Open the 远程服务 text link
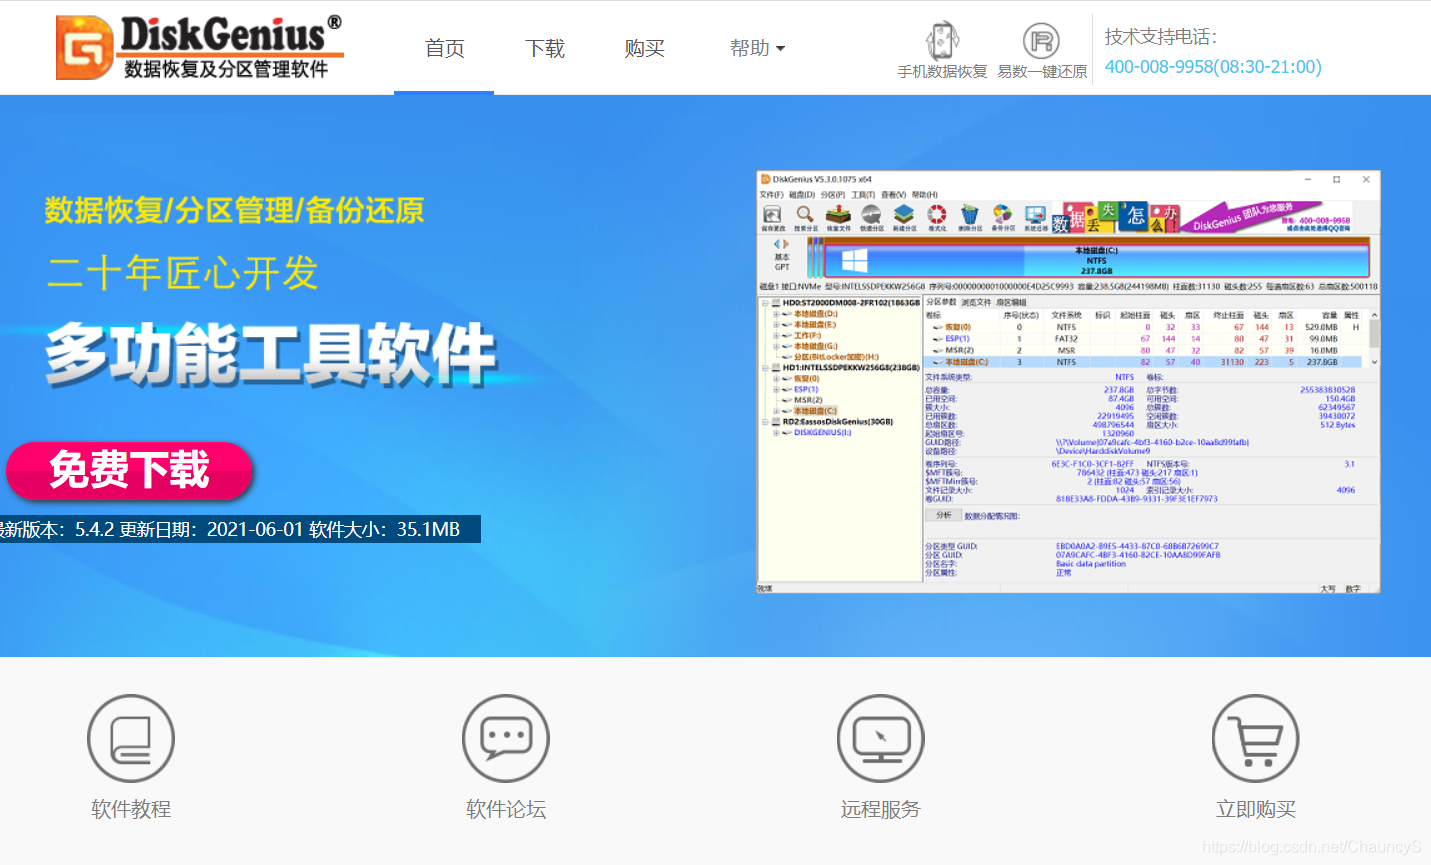The width and height of the screenshot is (1431, 865). point(881,809)
